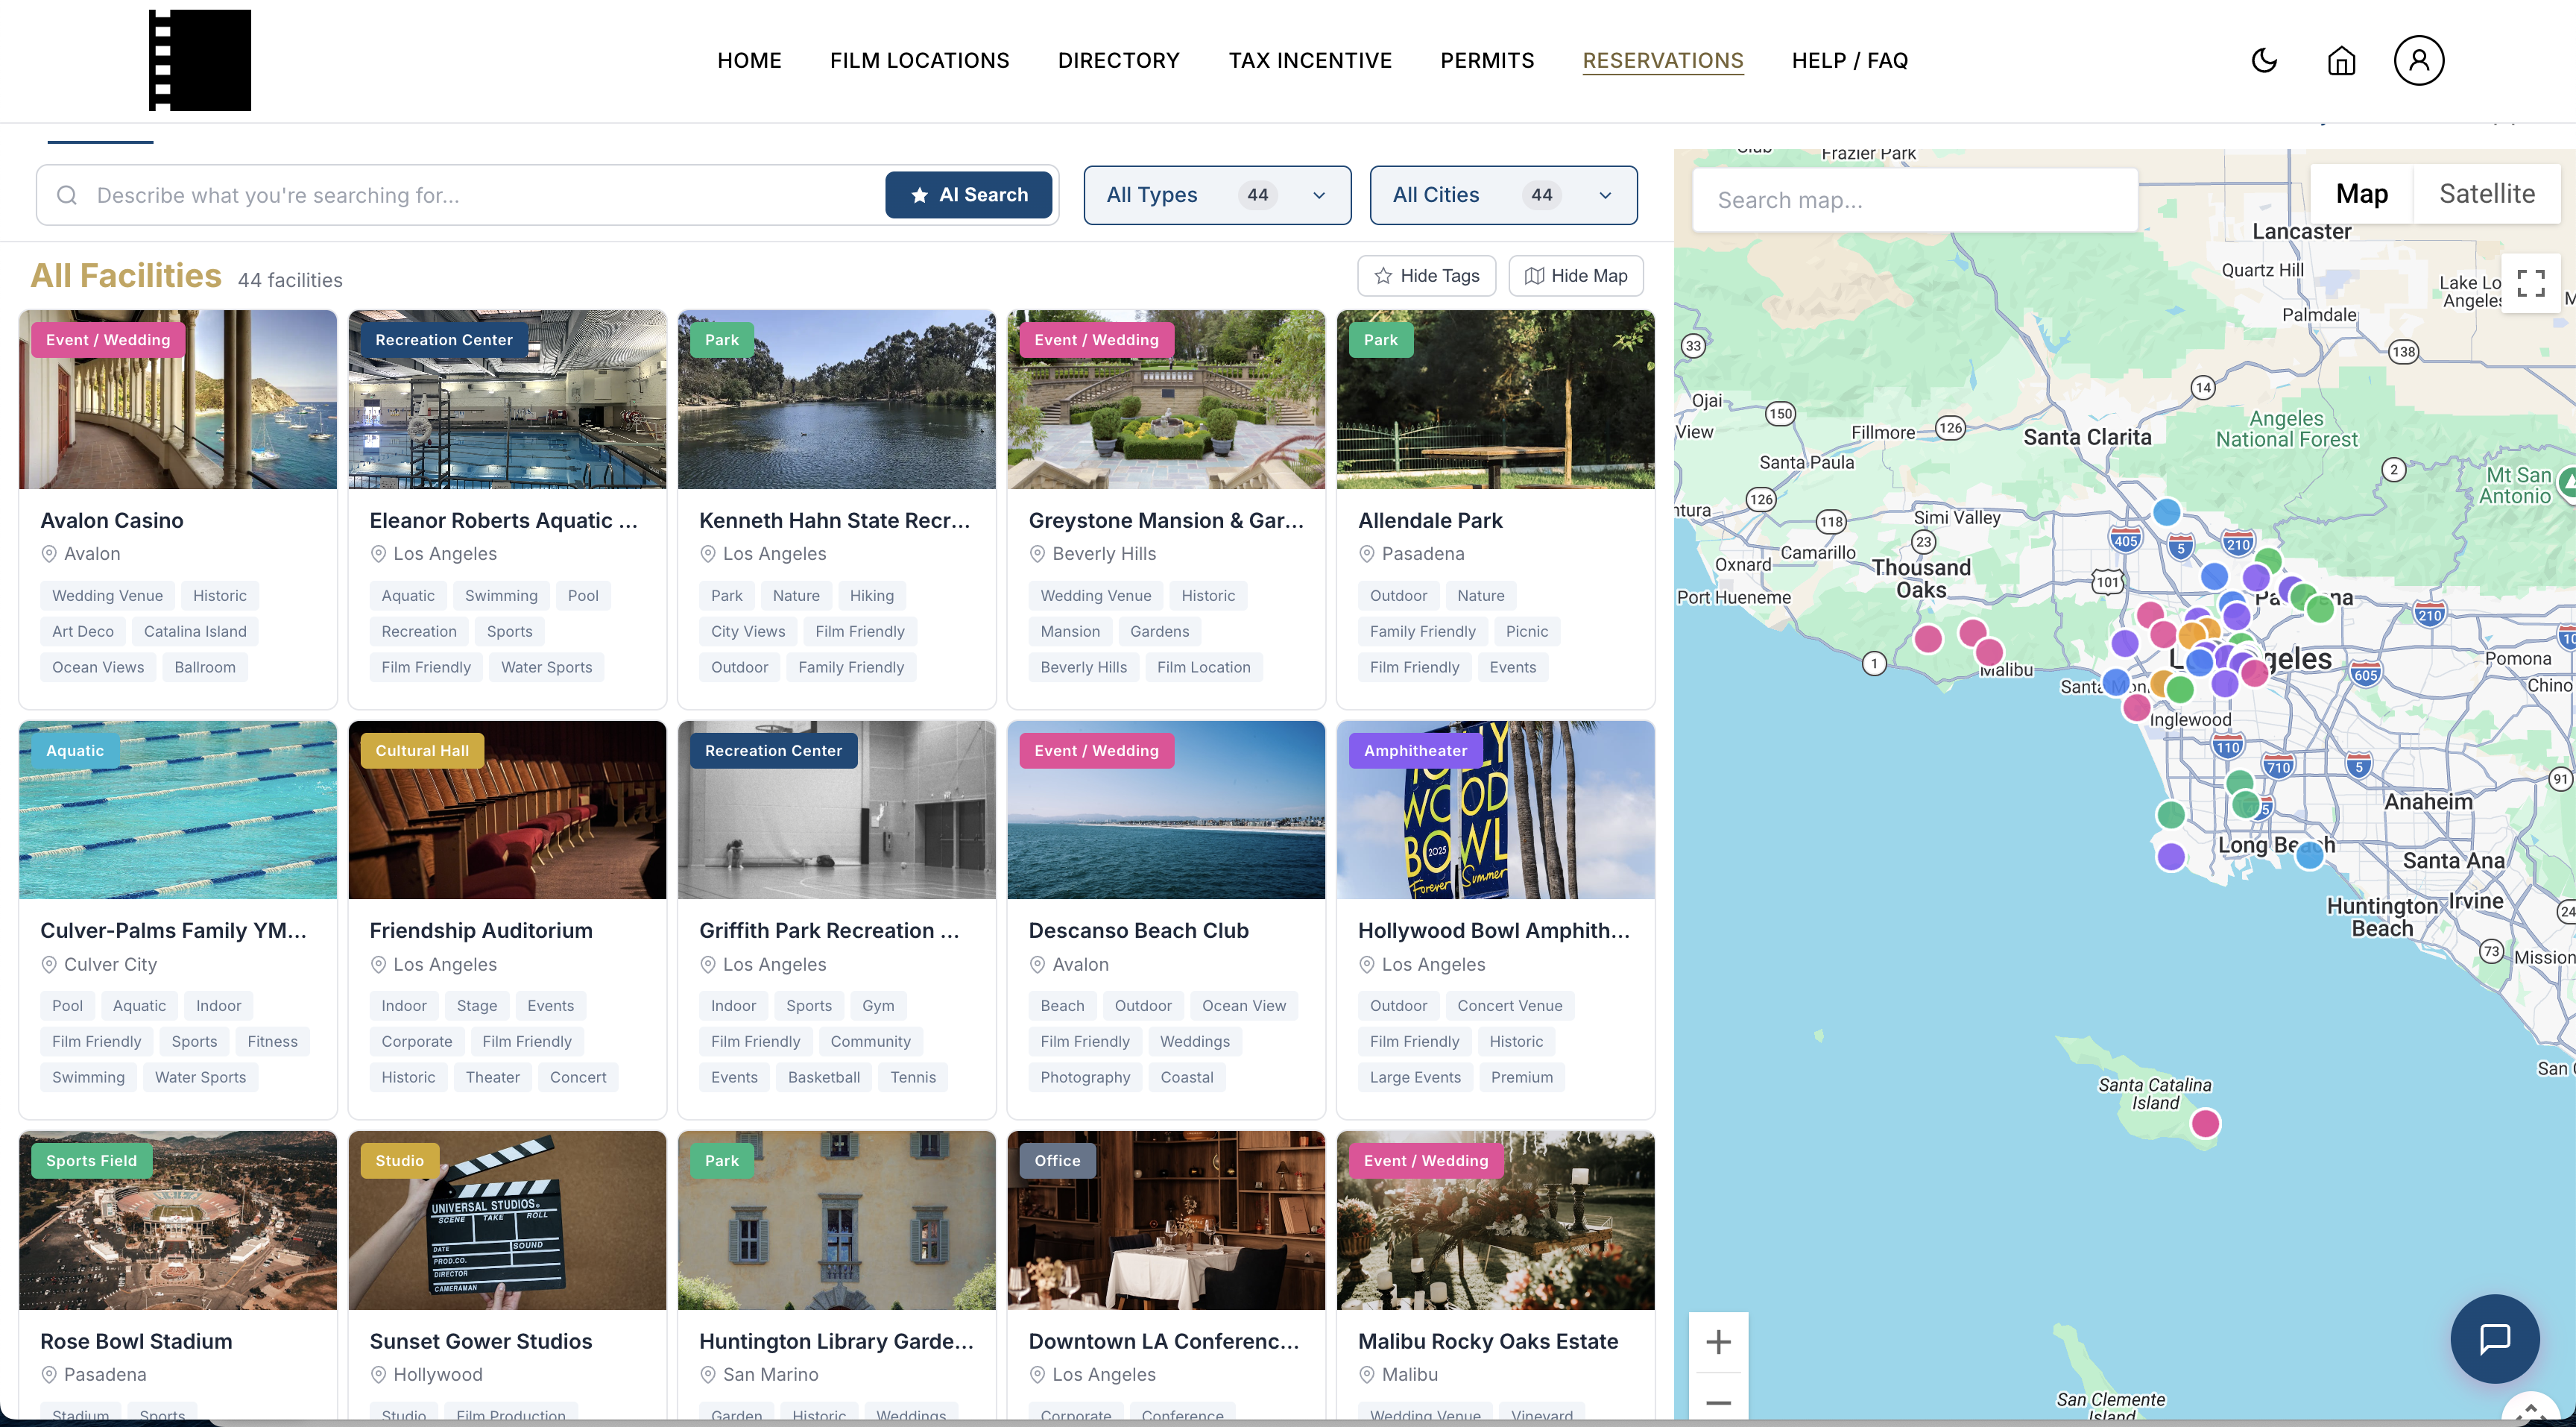Open HELP / FAQ page
Viewport: 2576px width, 1427px height.
(x=1849, y=60)
